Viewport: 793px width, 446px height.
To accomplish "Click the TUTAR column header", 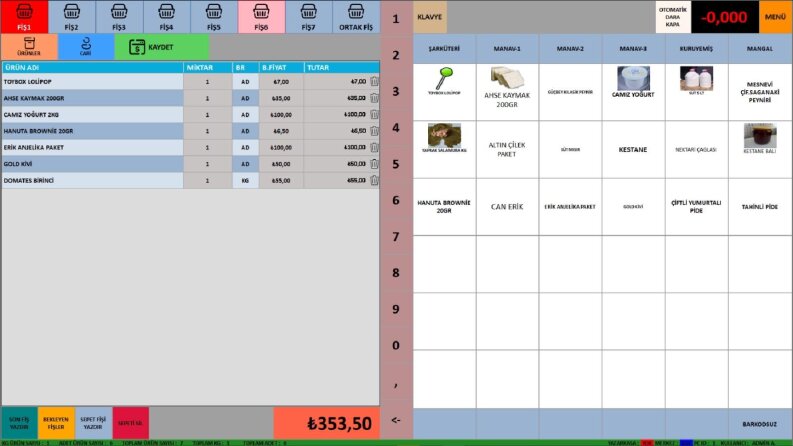I will [342, 67].
